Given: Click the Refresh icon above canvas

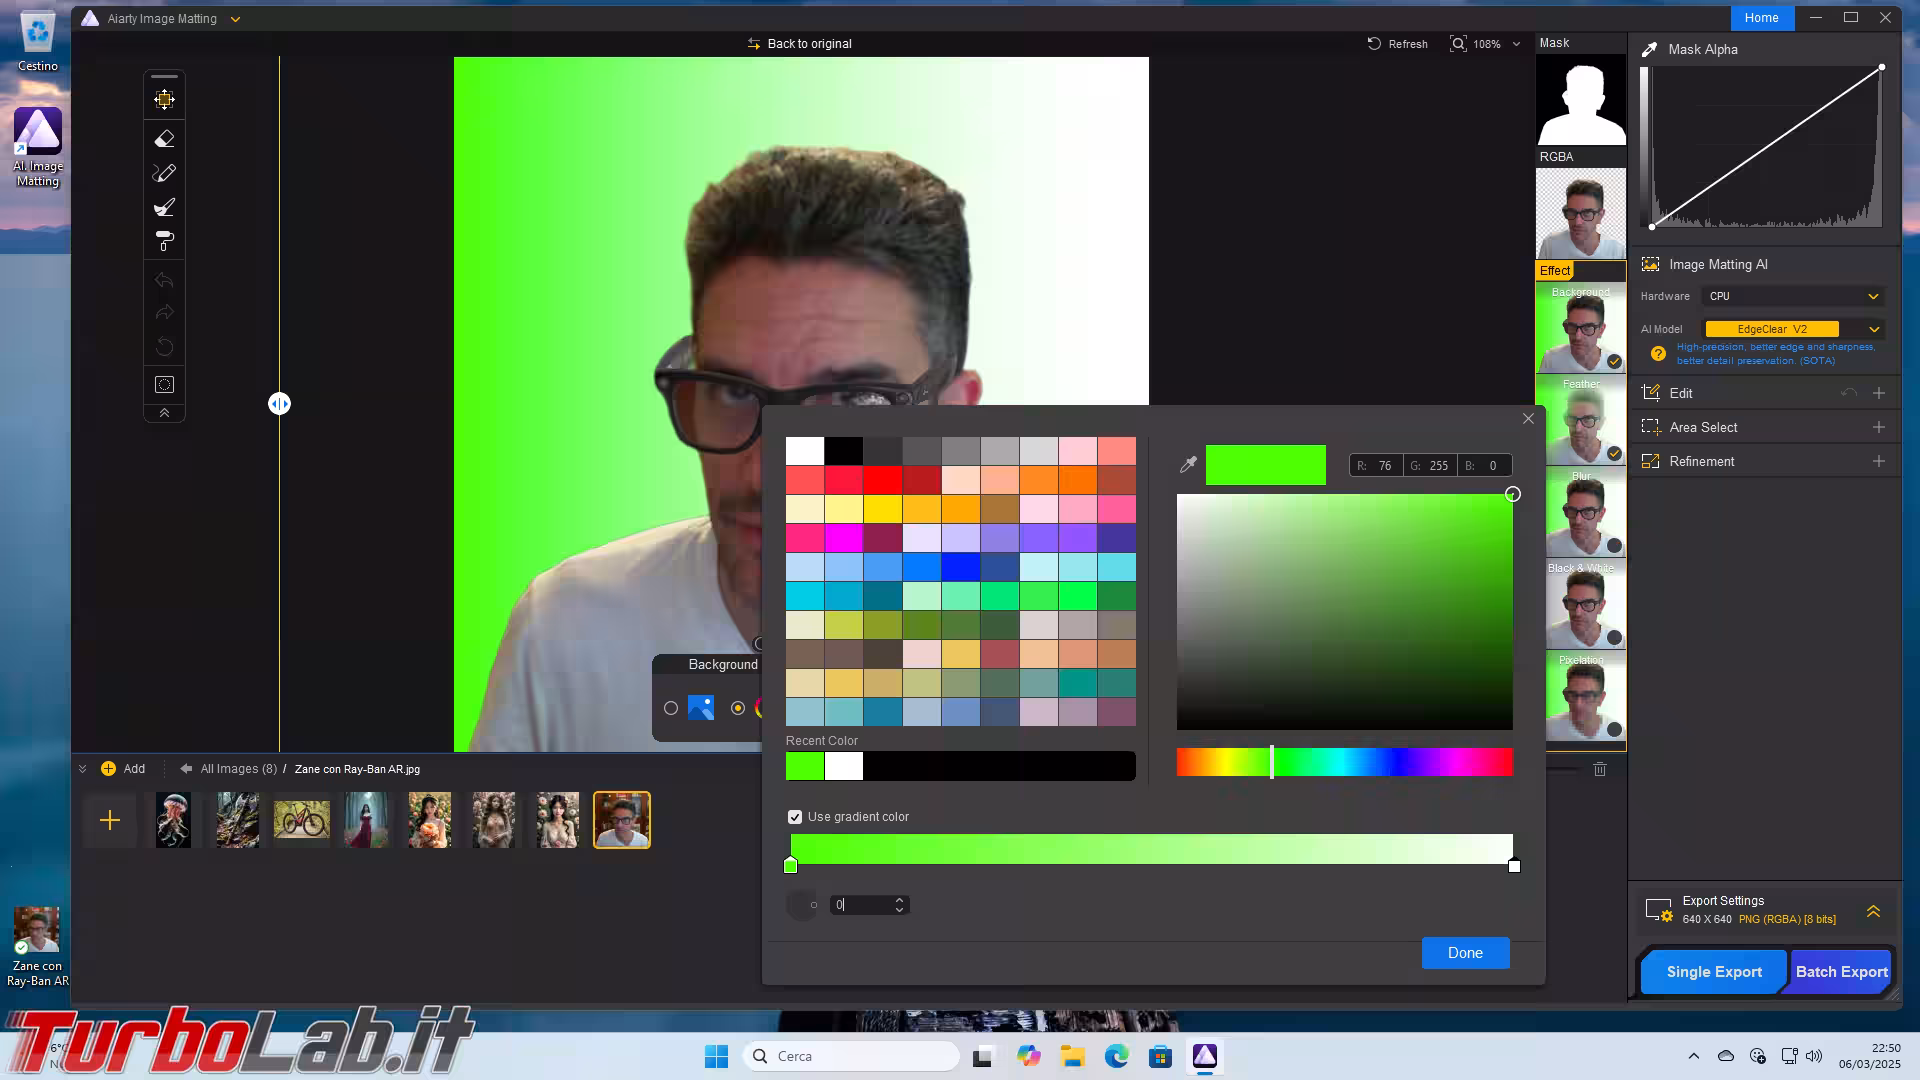Looking at the screenshot, I should (1374, 44).
